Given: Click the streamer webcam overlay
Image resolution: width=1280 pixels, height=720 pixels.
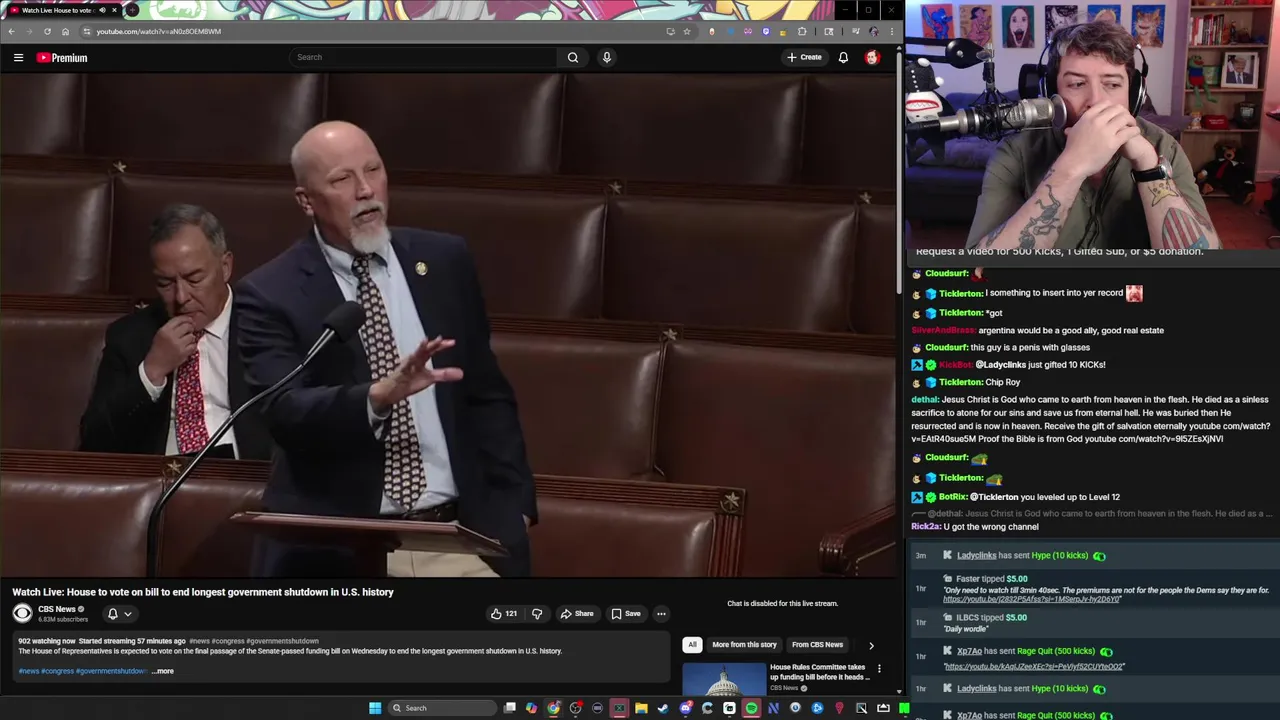Looking at the screenshot, I should (x=1093, y=125).
